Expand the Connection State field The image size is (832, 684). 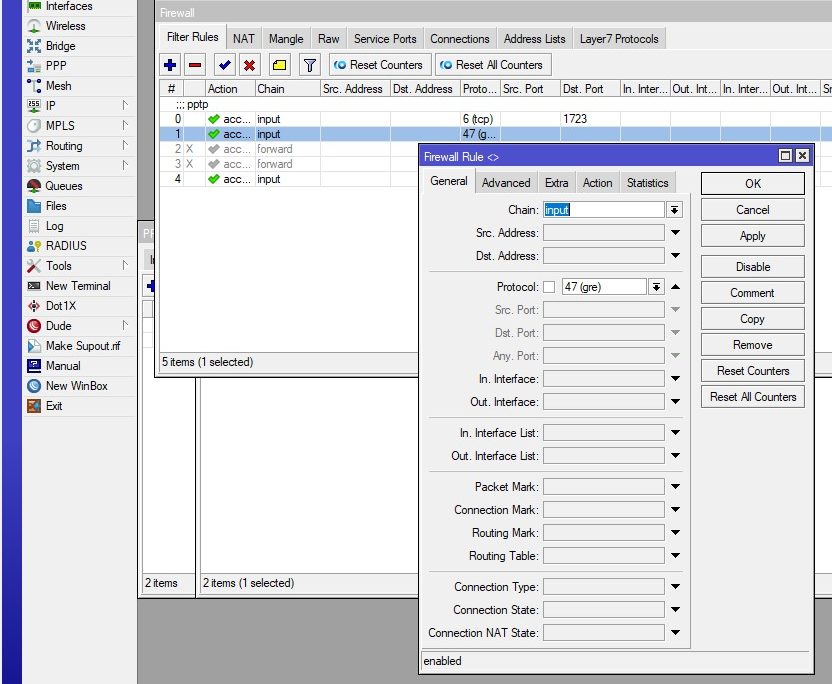tap(675, 610)
